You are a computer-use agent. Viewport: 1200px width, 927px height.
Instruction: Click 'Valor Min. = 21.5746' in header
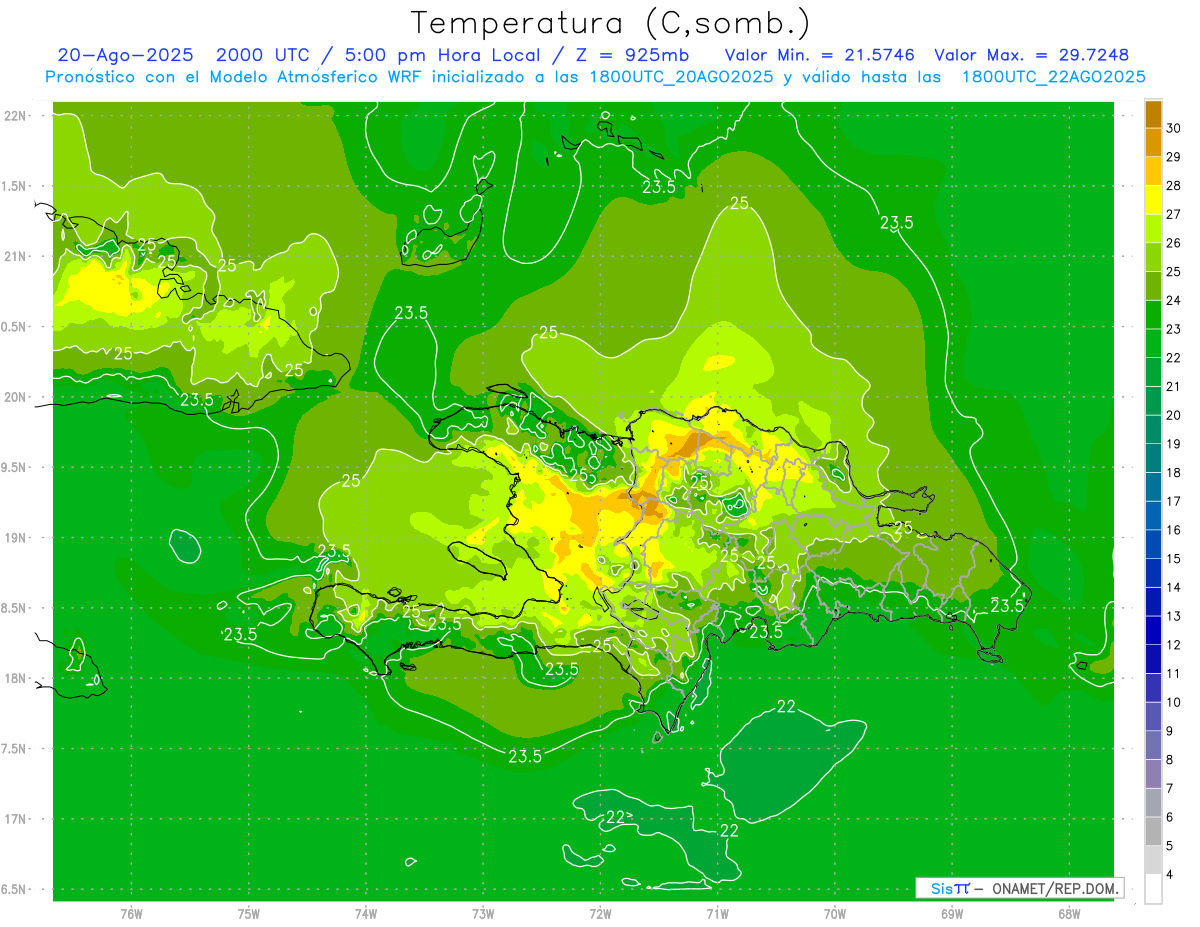pos(822,55)
